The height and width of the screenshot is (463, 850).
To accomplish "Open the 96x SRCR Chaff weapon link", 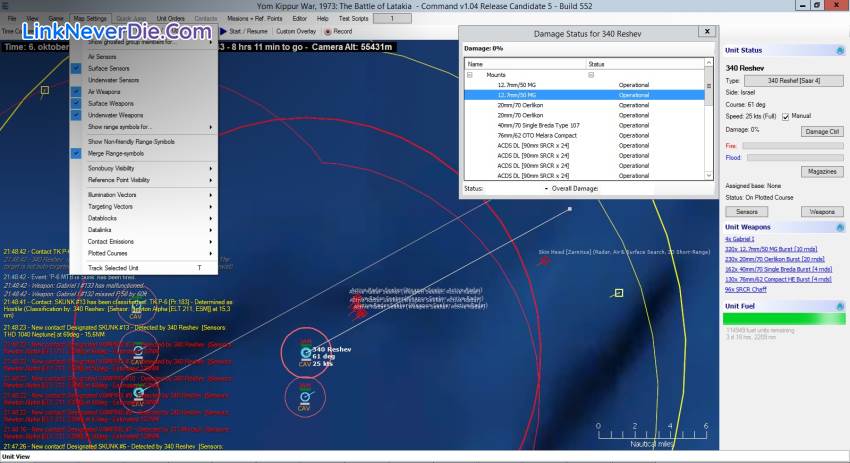I will point(746,290).
